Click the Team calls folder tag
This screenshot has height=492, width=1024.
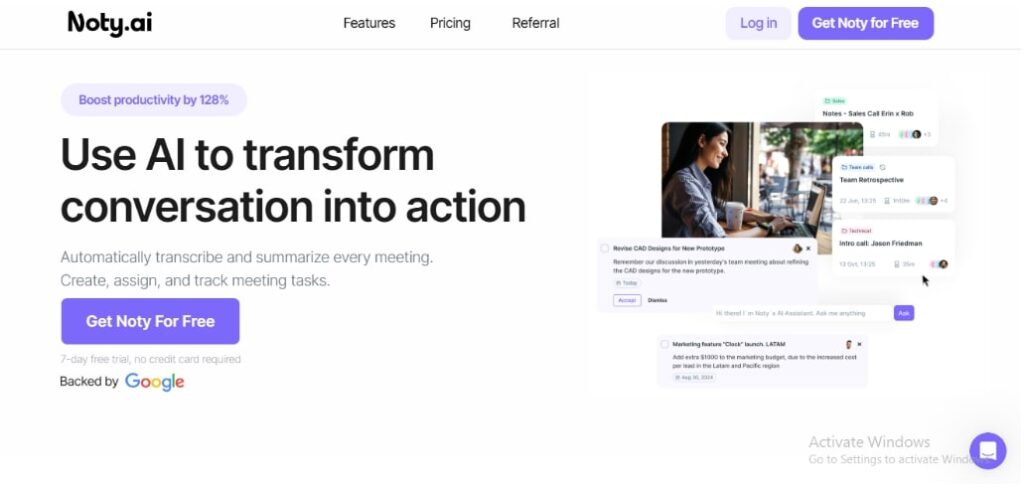(857, 167)
